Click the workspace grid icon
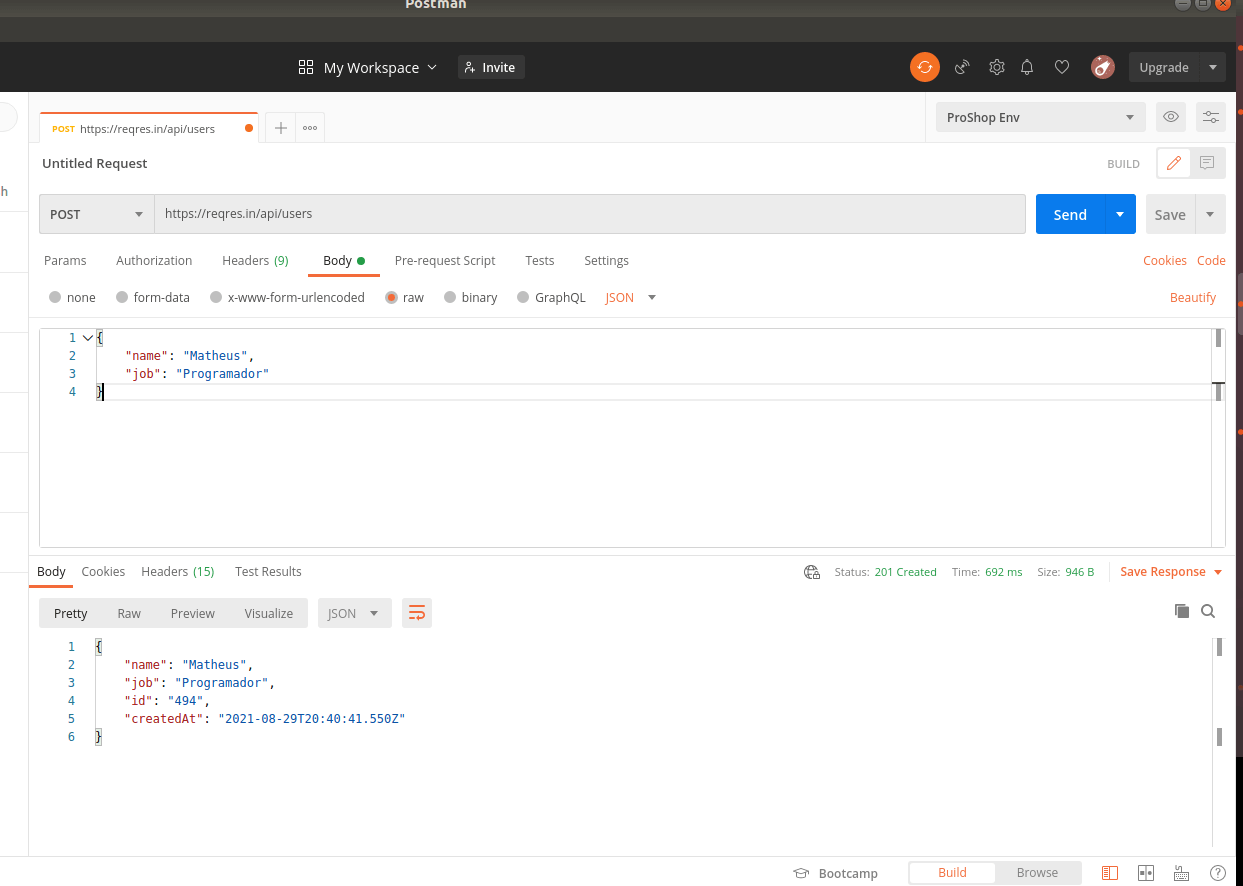 (x=306, y=67)
